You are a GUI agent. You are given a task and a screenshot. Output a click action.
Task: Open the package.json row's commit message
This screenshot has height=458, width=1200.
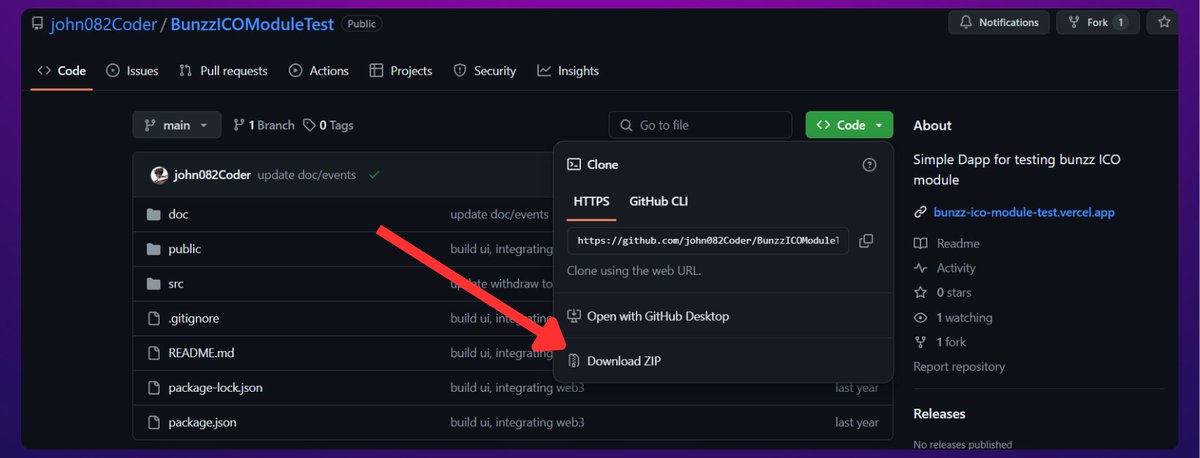coord(517,422)
